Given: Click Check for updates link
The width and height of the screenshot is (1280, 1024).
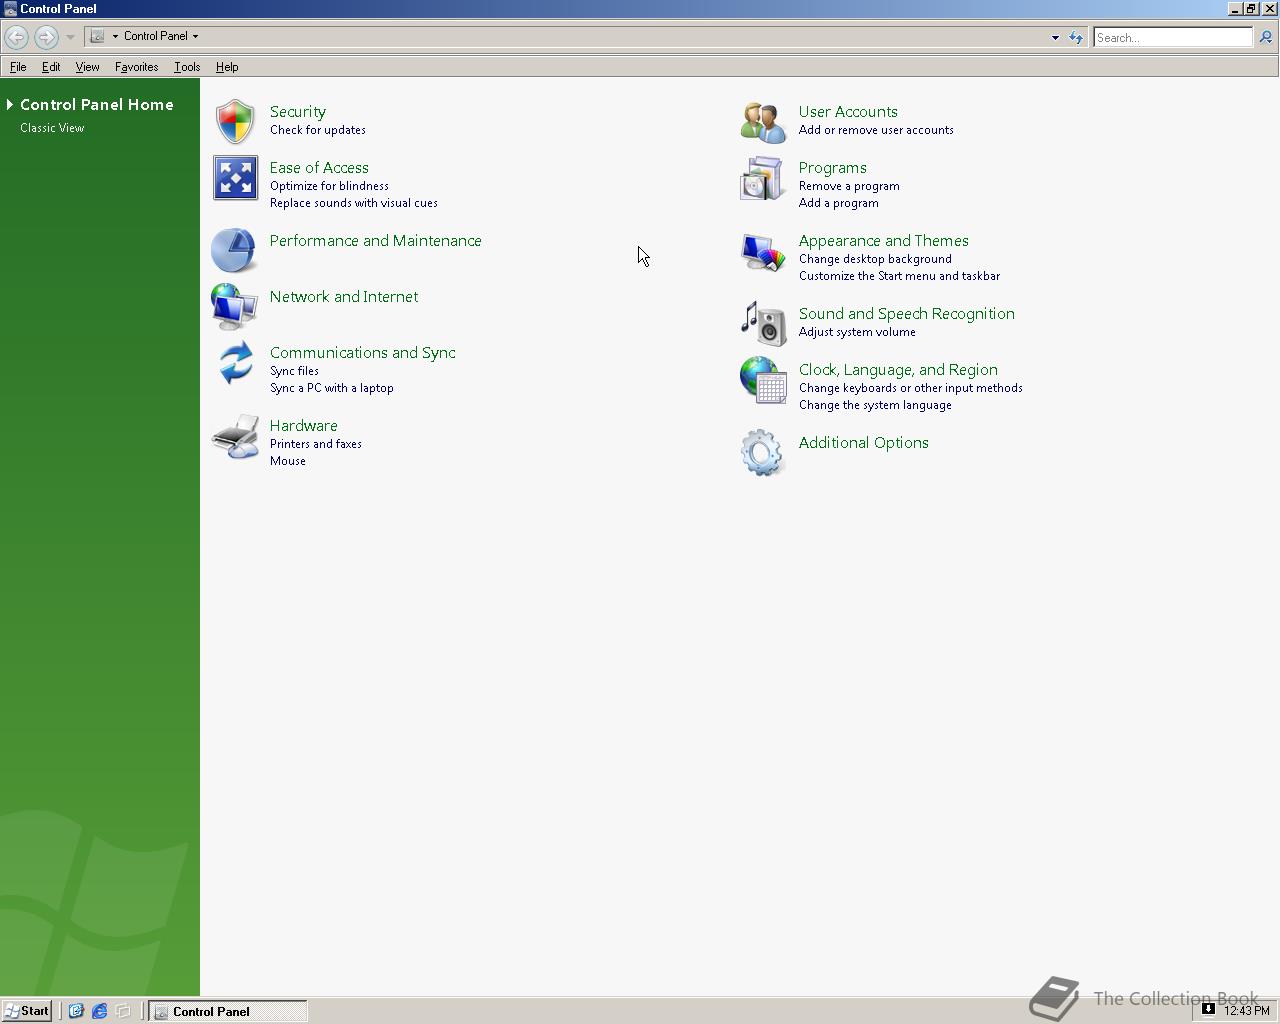Looking at the screenshot, I should (x=318, y=130).
